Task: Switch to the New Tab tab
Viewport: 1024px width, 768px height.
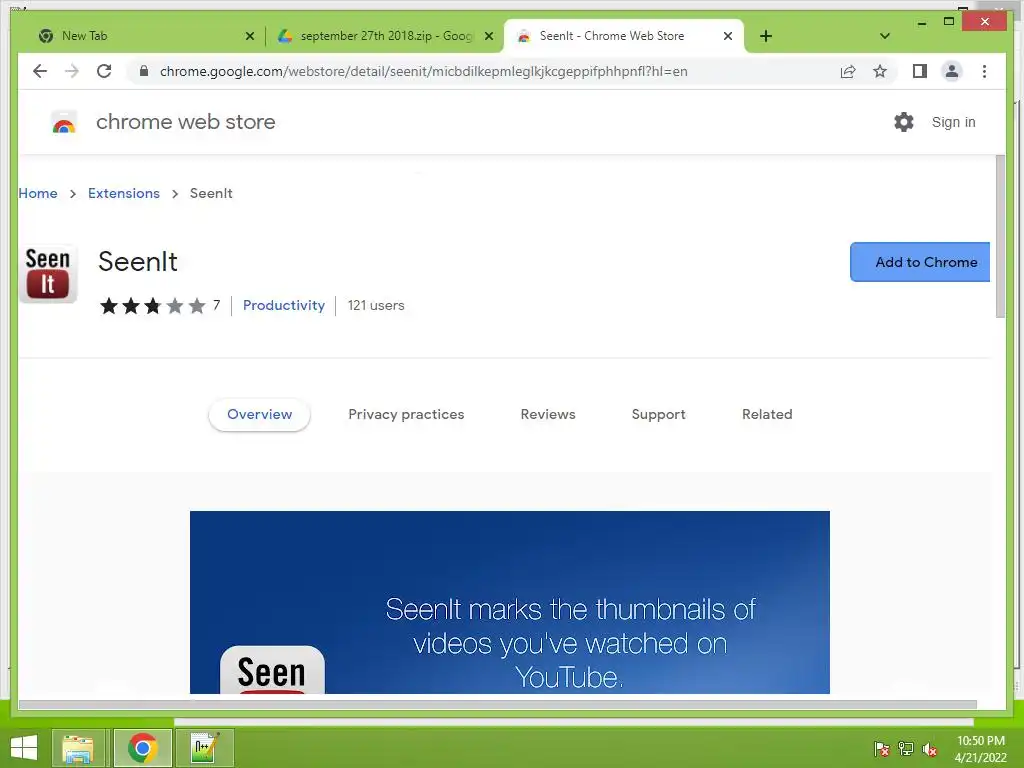Action: tap(140, 36)
